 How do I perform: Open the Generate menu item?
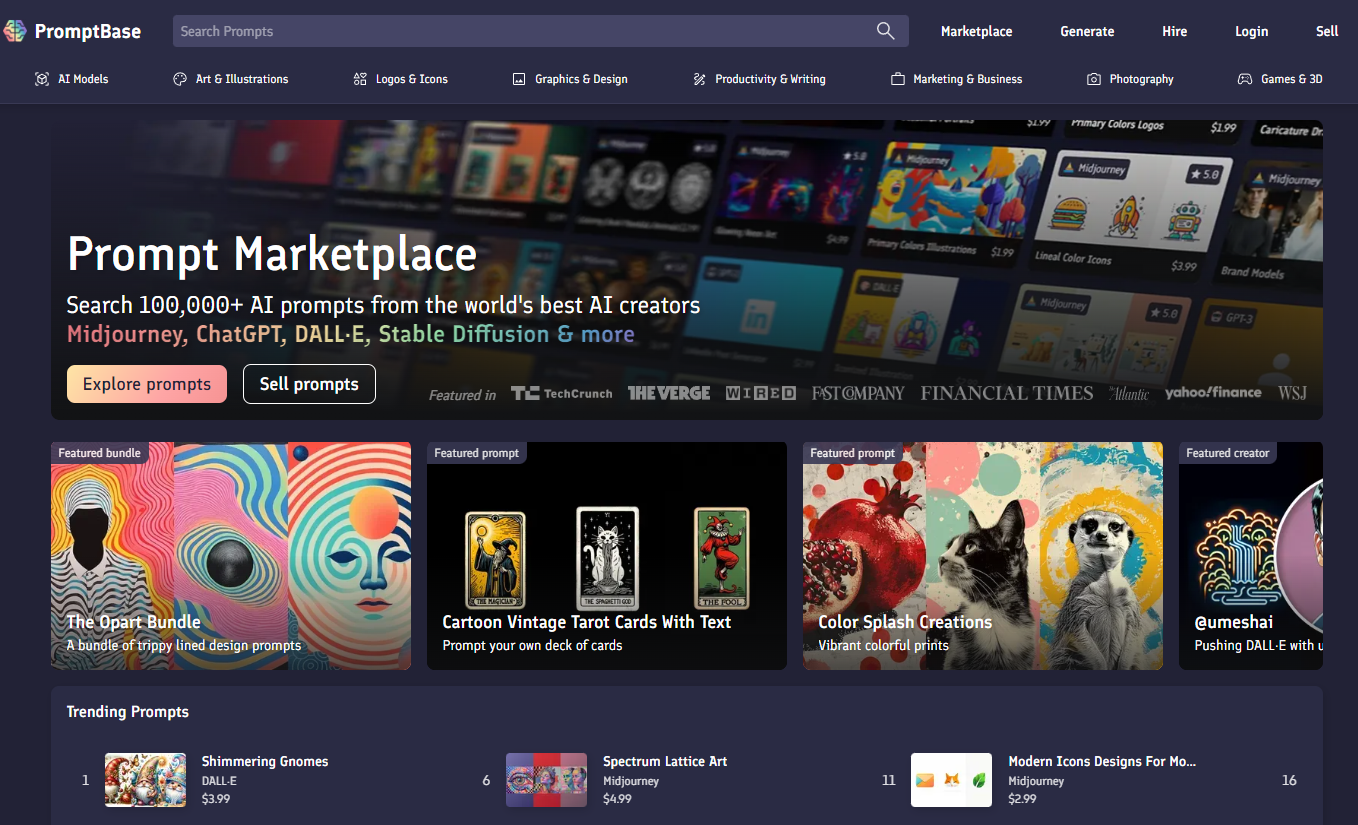point(1087,31)
